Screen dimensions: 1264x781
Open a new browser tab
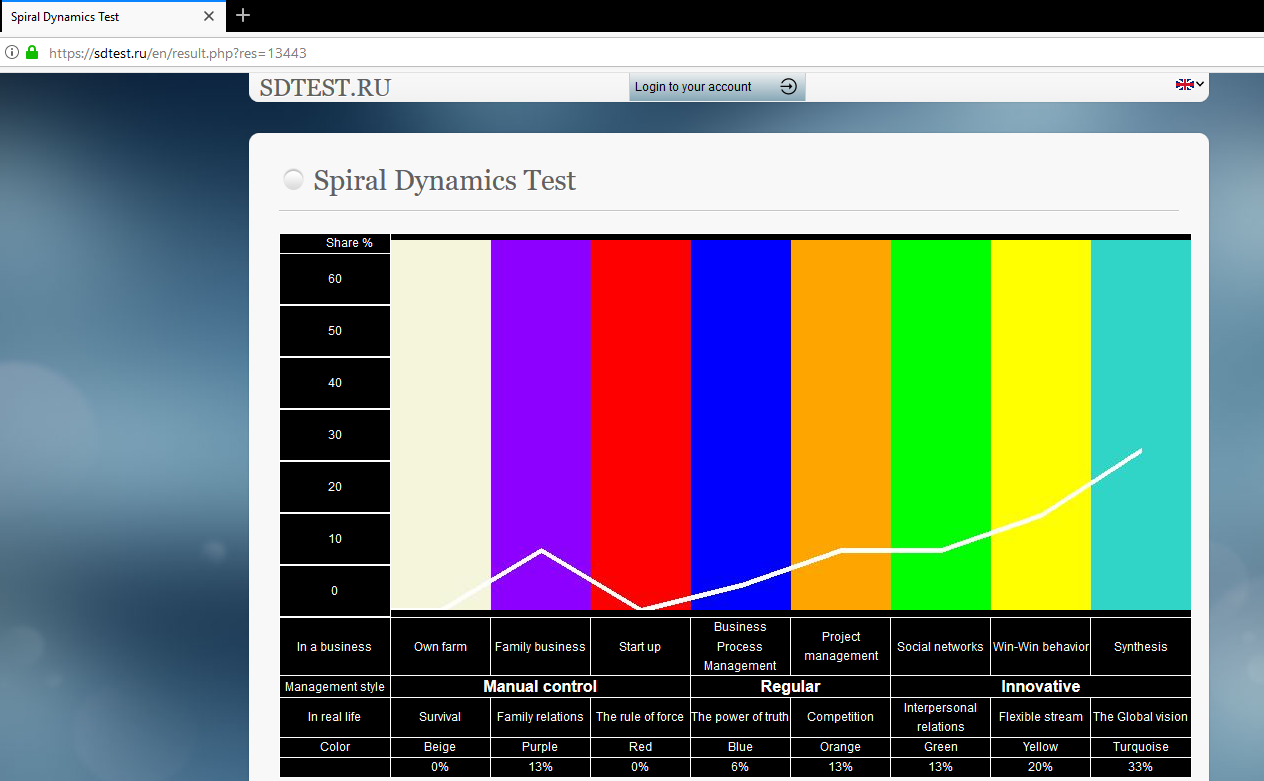(243, 16)
